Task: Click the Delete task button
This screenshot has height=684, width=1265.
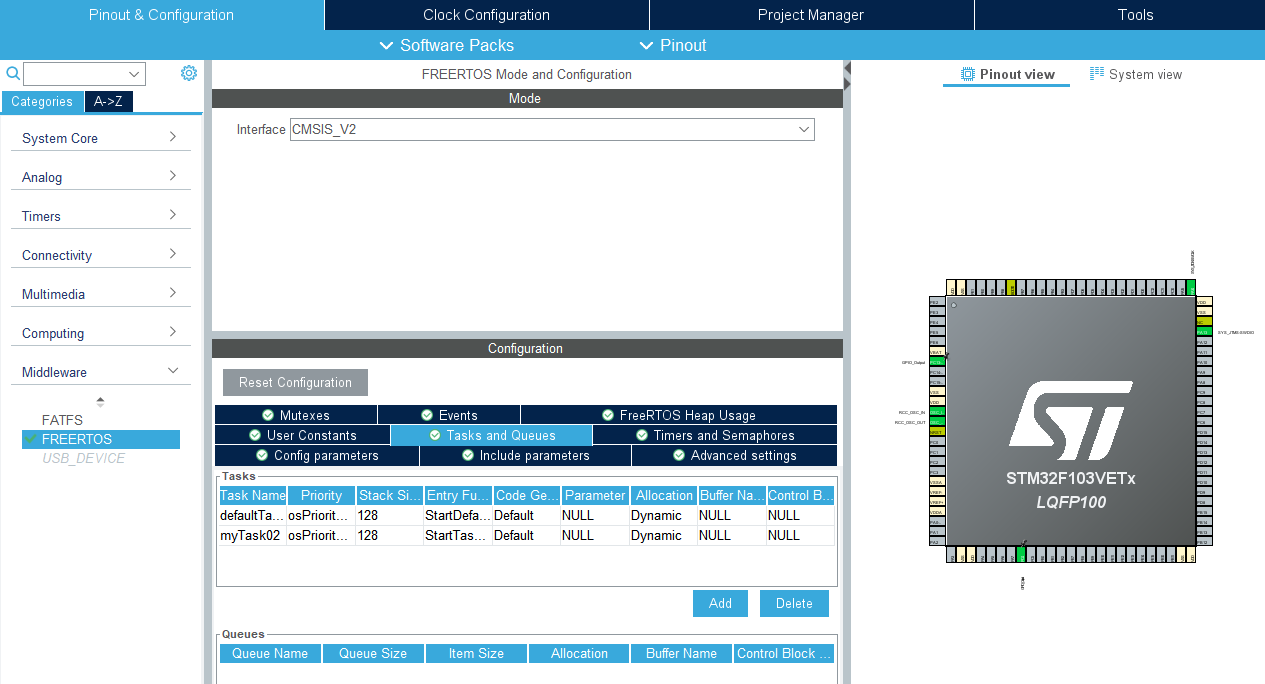Action: [794, 603]
